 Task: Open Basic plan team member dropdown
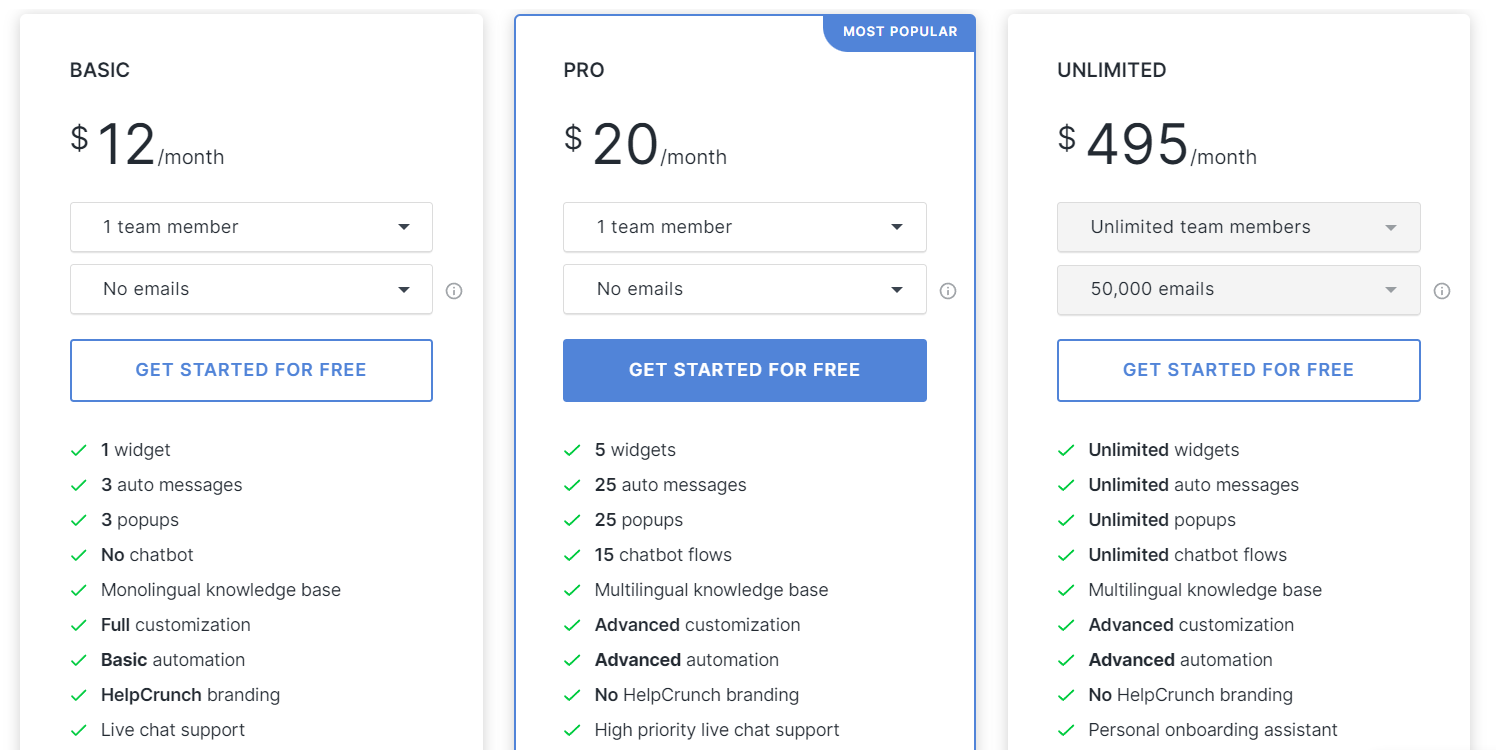click(251, 227)
